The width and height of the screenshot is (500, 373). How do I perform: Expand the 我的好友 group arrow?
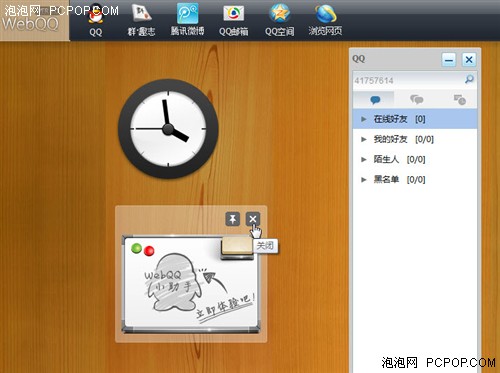[x=364, y=139]
